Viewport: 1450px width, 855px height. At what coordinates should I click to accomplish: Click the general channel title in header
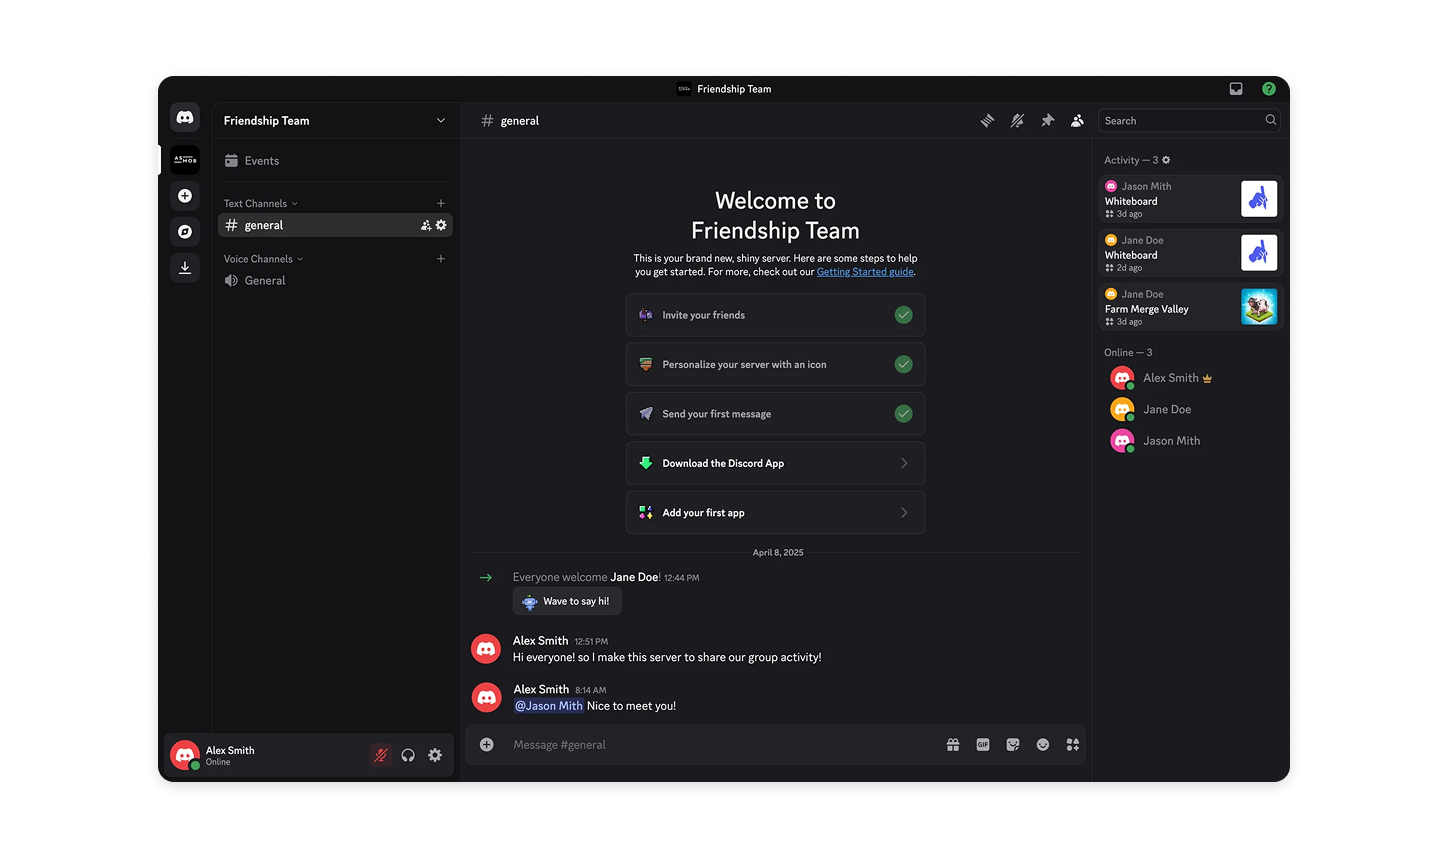click(x=519, y=121)
